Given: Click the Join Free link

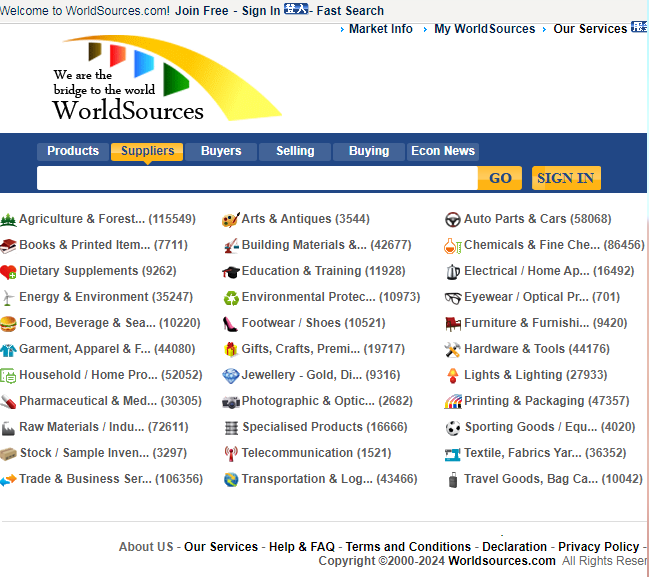Looking at the screenshot, I should [x=202, y=11].
